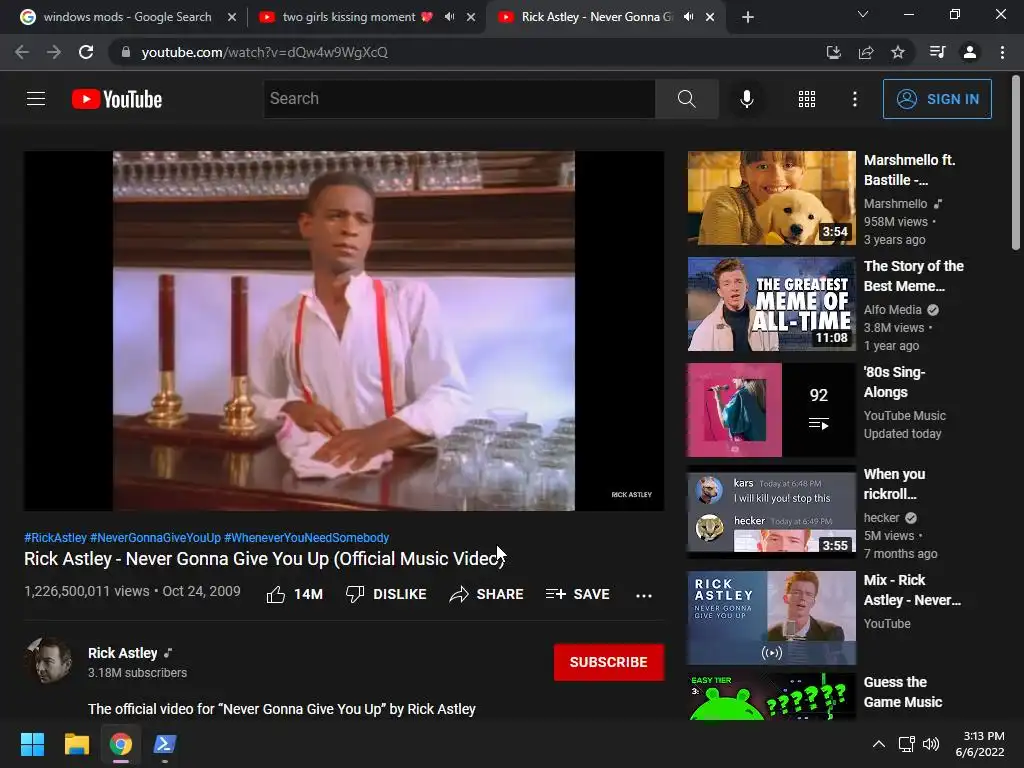Viewport: 1024px width, 768px height.
Task: Open 'When you rickroll...' video thumbnail
Action: tap(771, 511)
